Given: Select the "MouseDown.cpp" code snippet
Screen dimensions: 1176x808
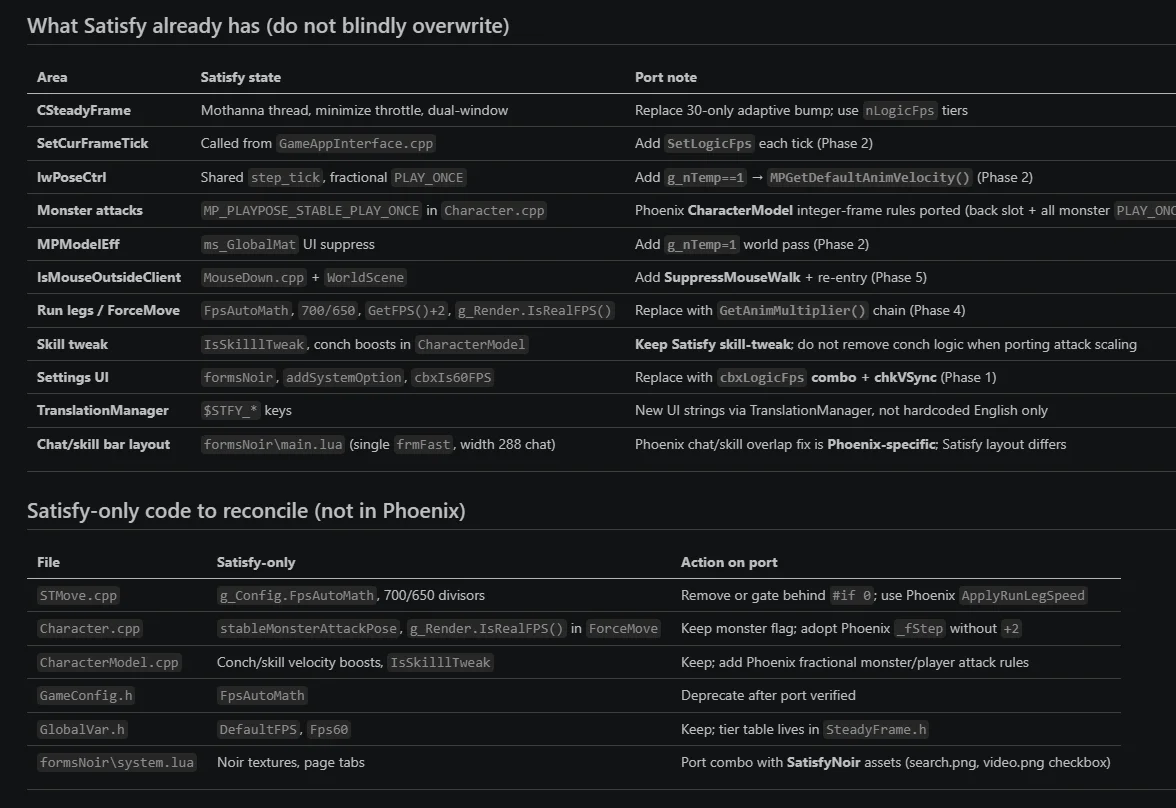Looking at the screenshot, I should click(x=254, y=277).
